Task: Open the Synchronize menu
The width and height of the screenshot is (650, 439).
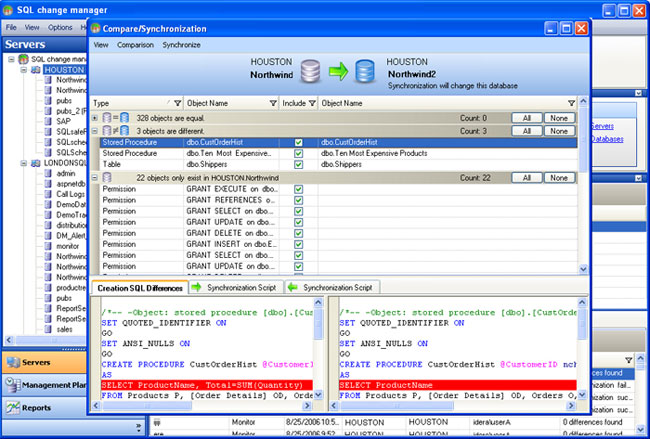Action: click(x=181, y=45)
